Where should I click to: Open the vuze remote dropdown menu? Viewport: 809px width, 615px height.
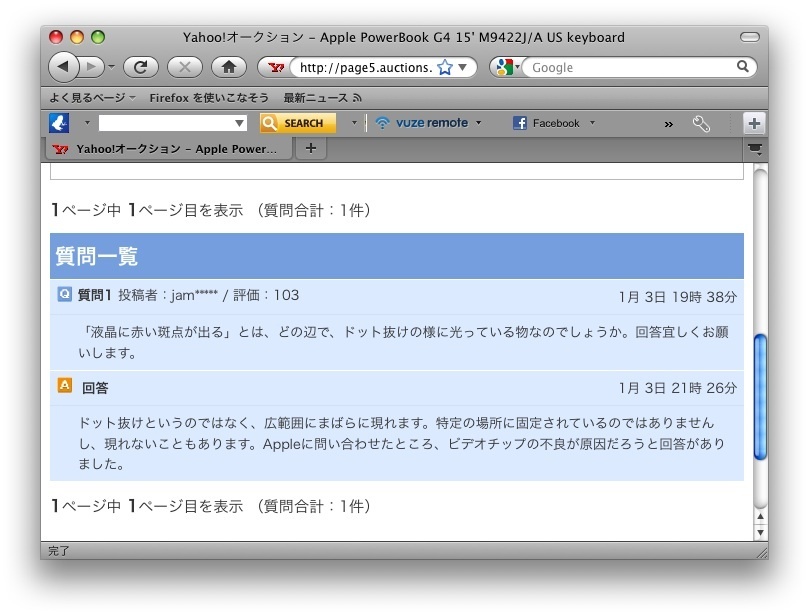coord(478,123)
